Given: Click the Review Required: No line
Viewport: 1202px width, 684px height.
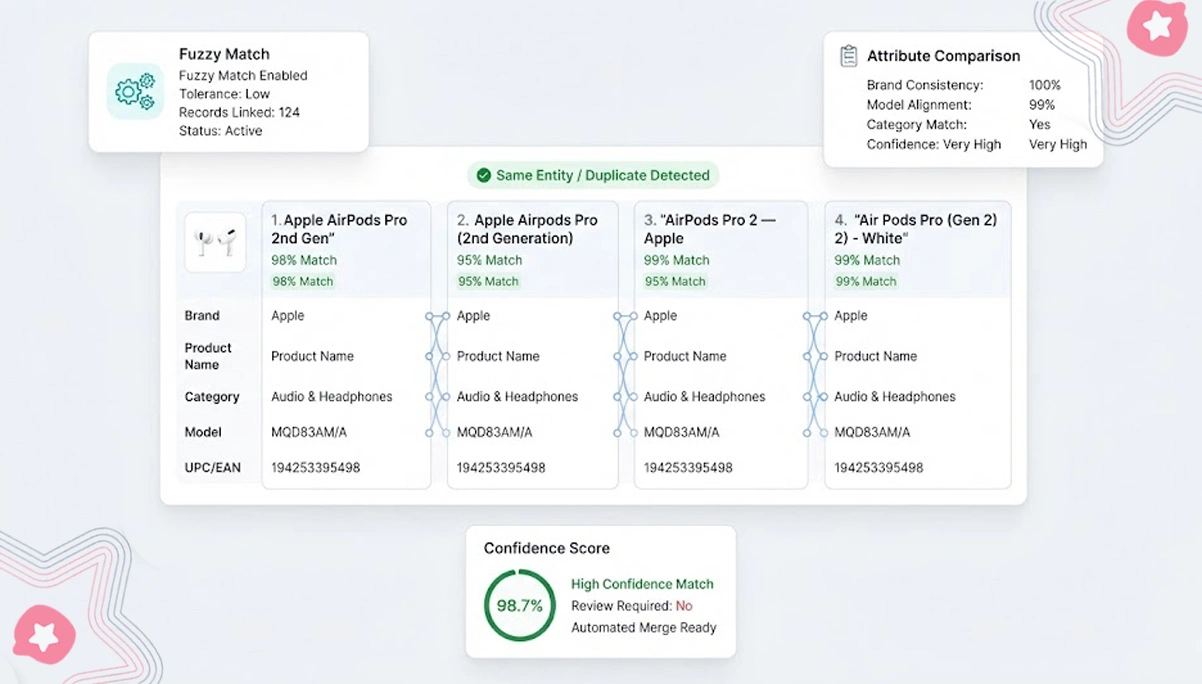Looking at the screenshot, I should tap(632, 606).
